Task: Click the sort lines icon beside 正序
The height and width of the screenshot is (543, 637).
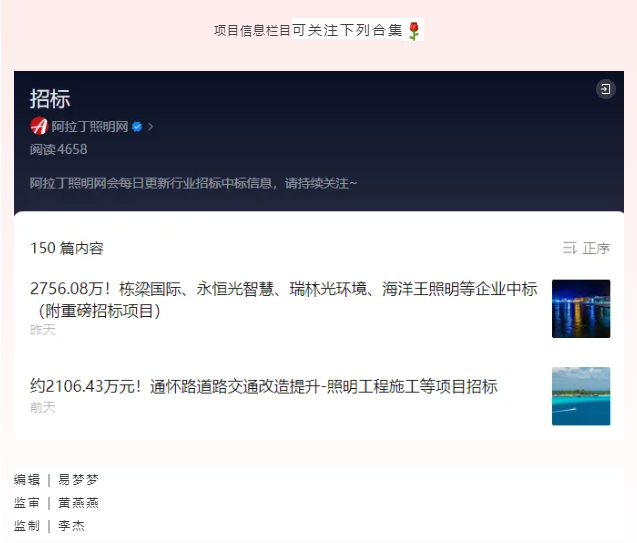Action: click(570, 248)
